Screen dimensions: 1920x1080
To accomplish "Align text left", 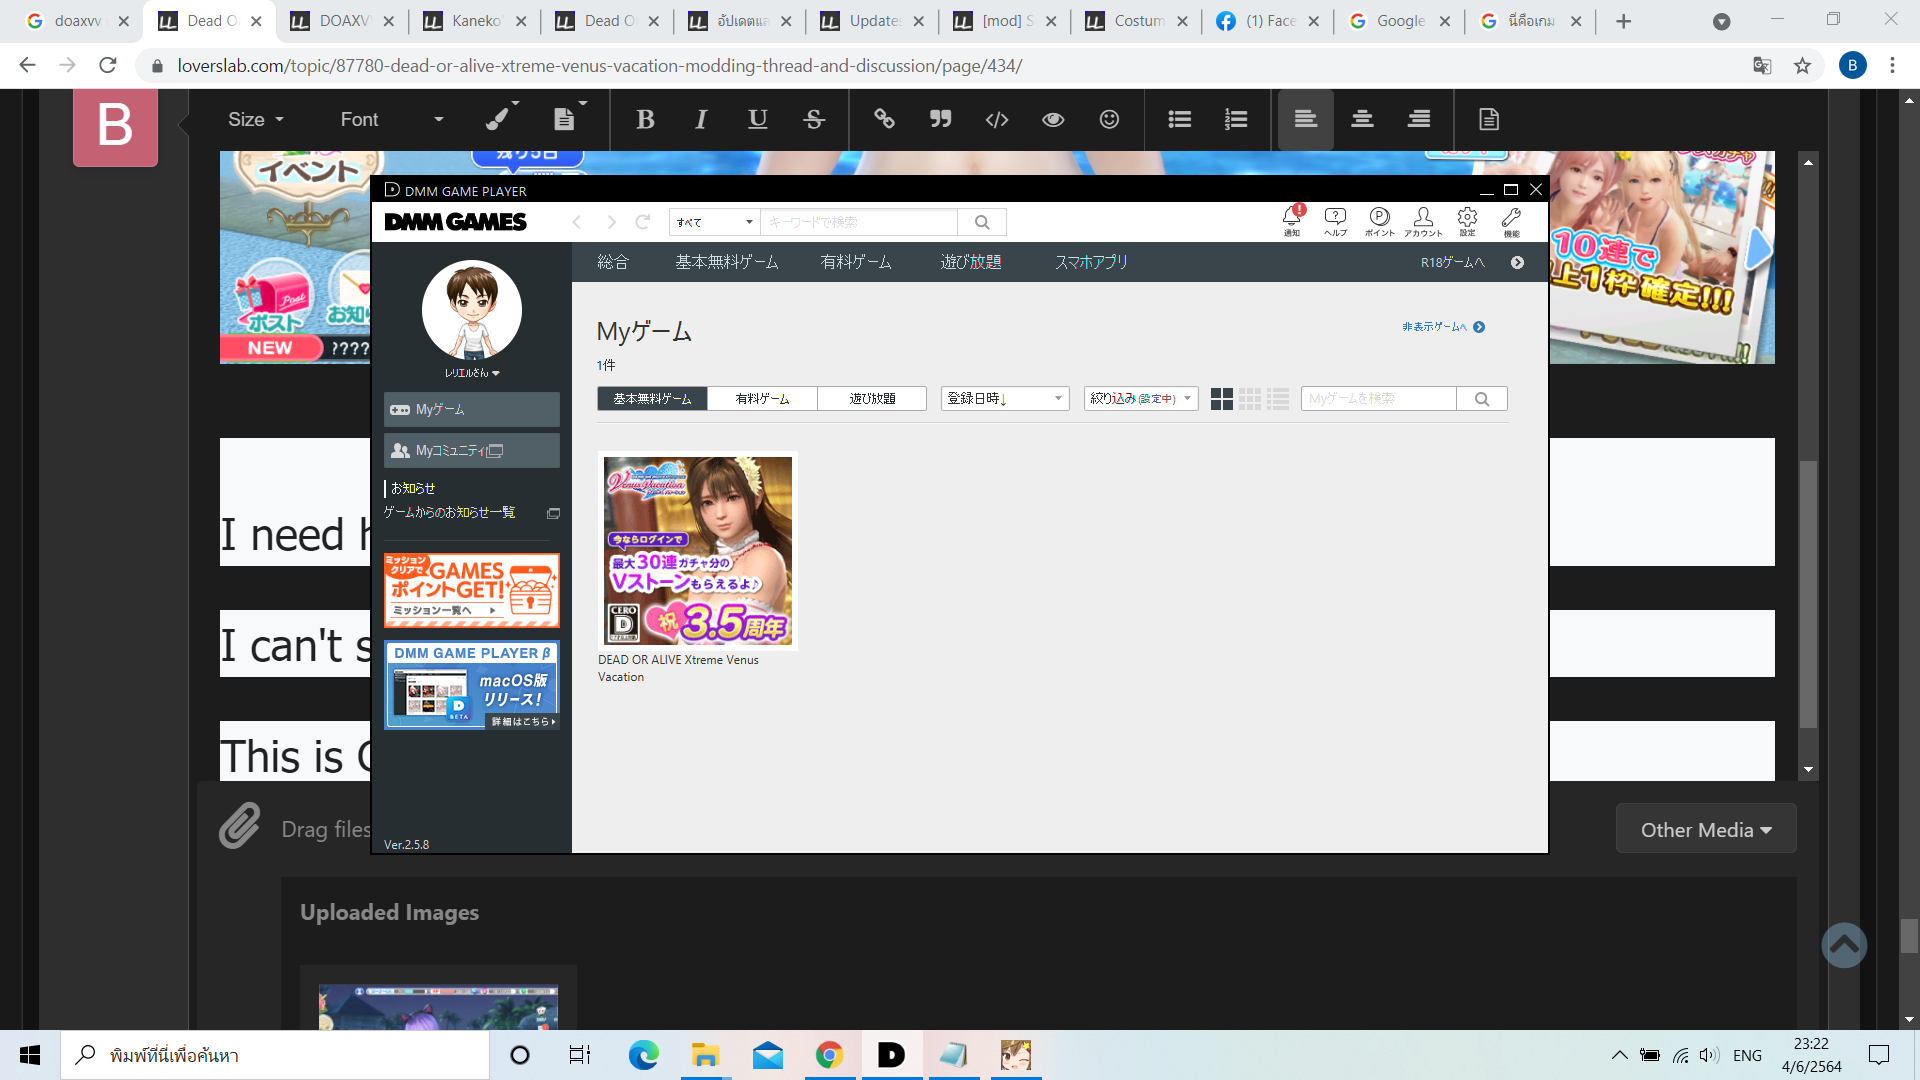I will (1305, 120).
